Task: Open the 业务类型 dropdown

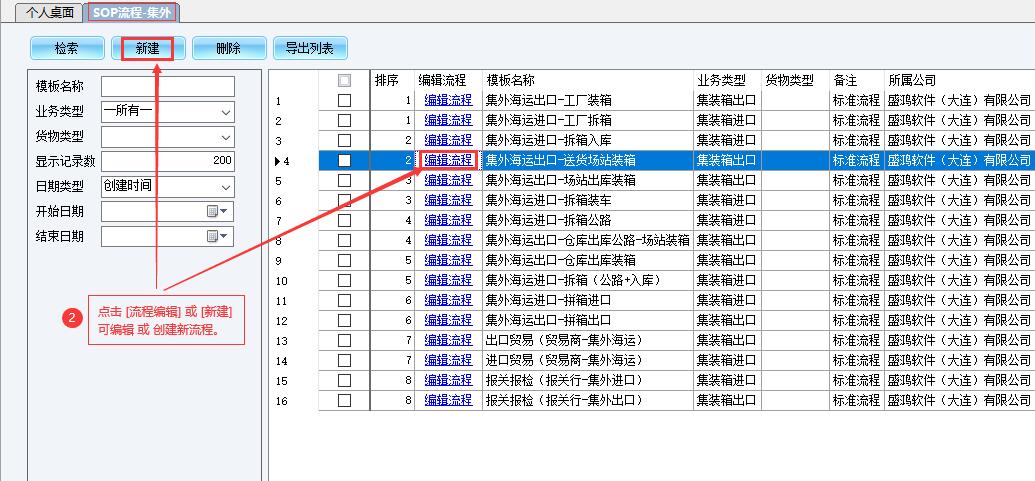Action: [225, 111]
